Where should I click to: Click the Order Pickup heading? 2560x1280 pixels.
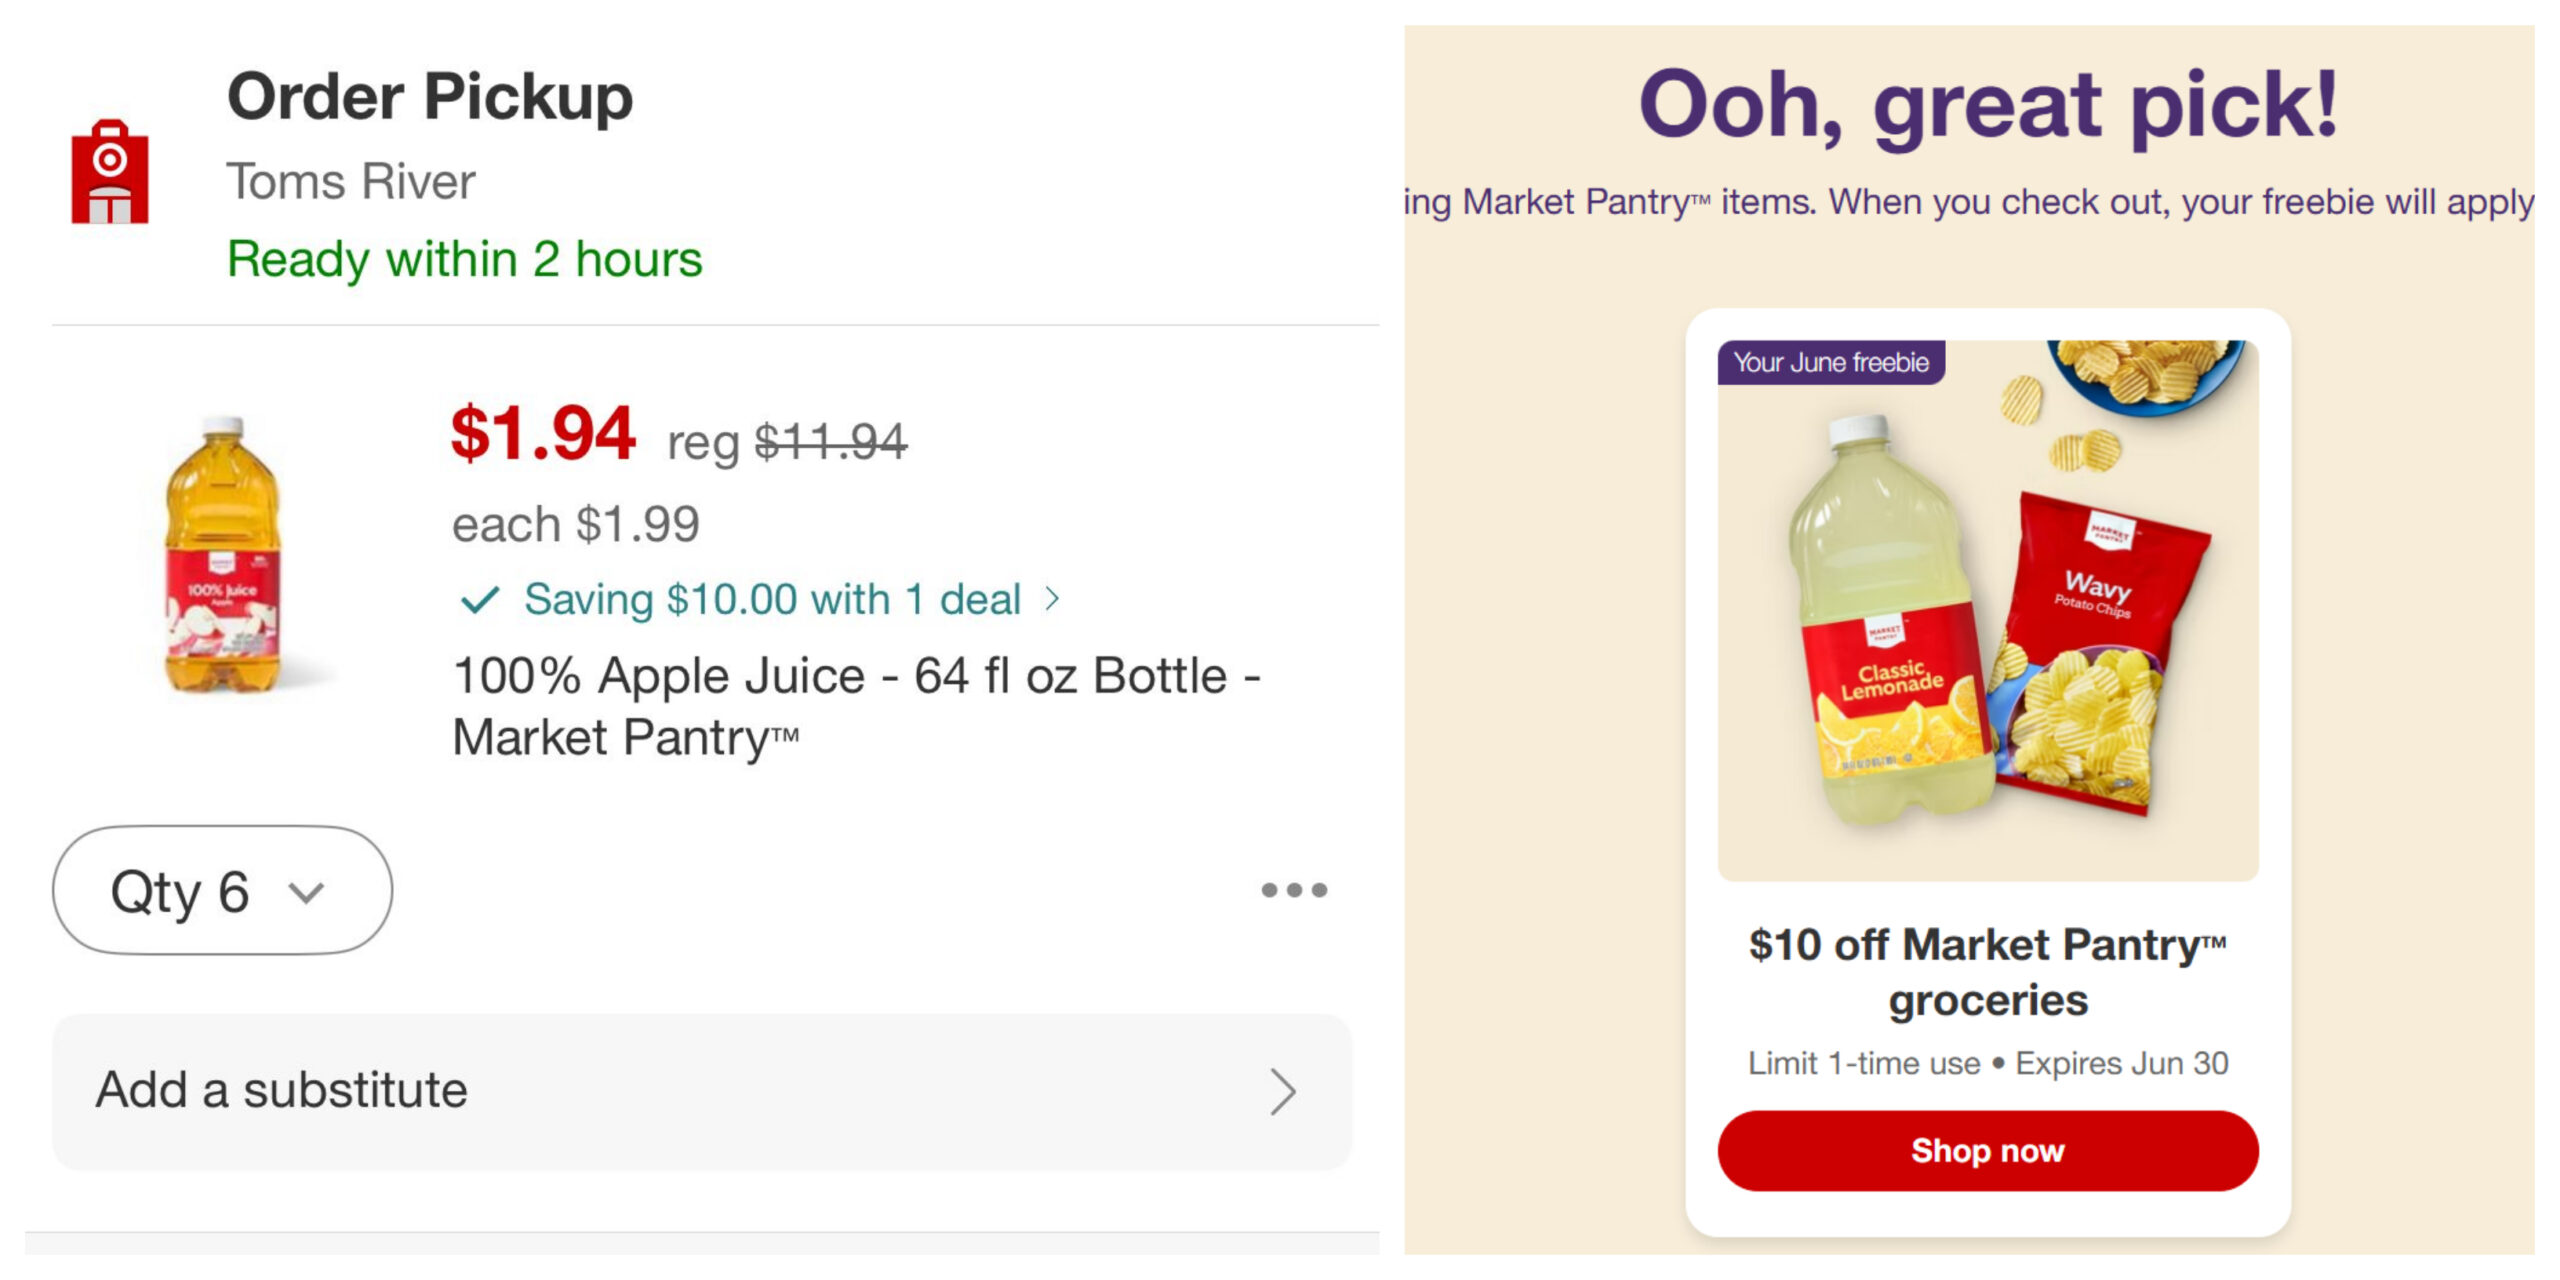point(430,97)
